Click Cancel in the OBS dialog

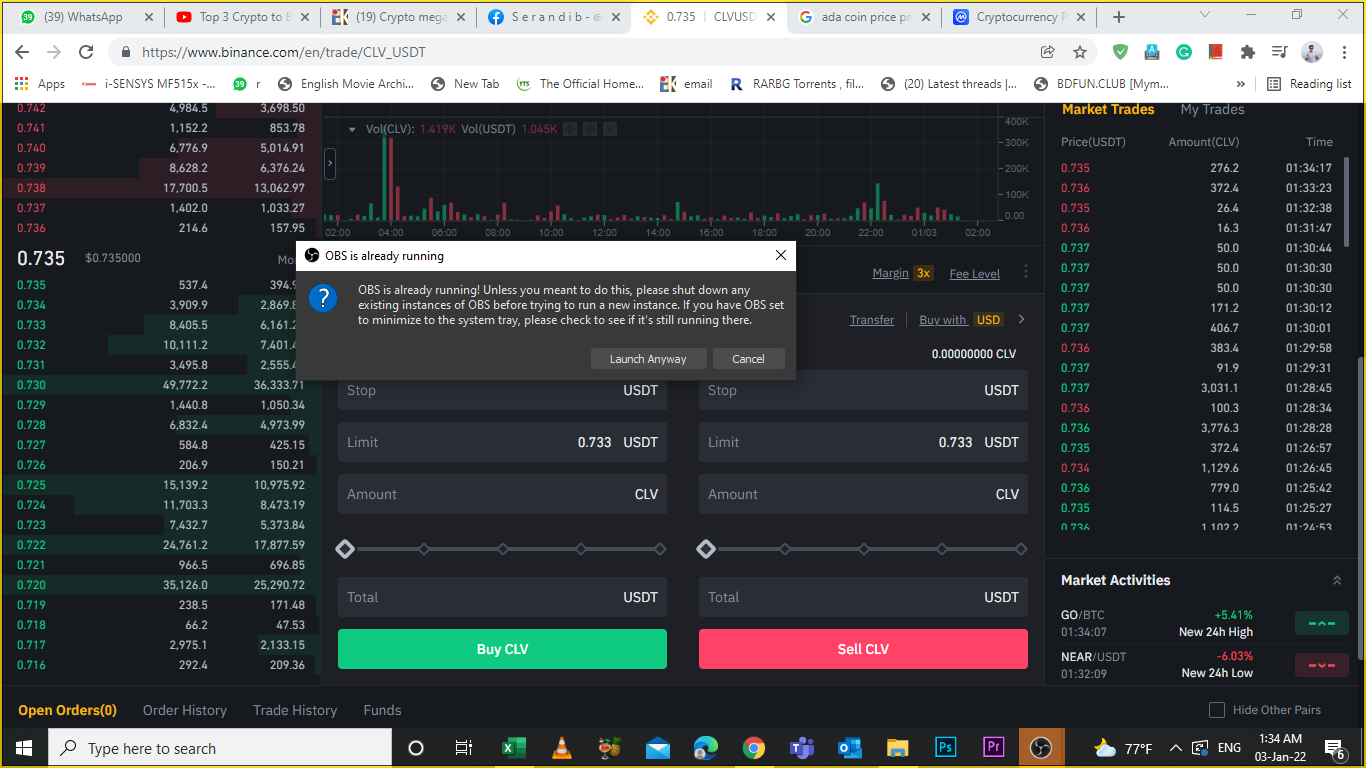(748, 359)
